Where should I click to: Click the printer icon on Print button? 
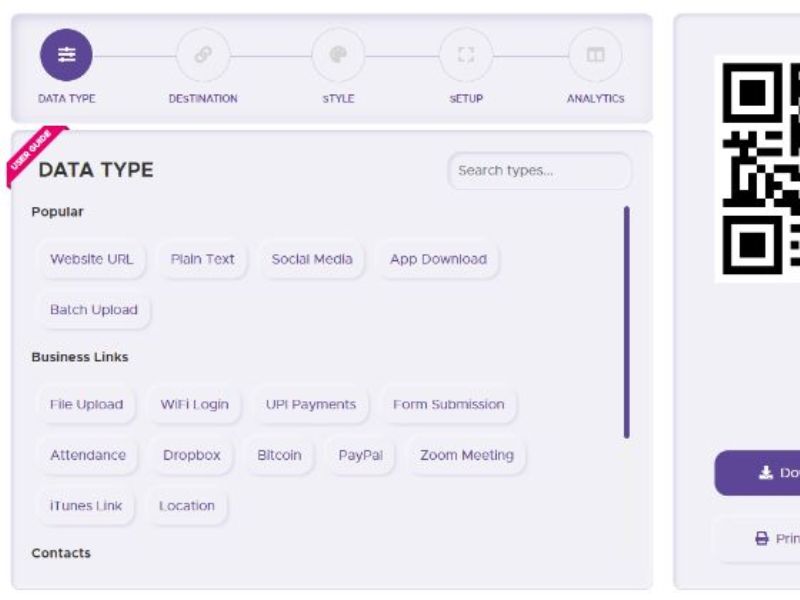pyautogui.click(x=762, y=539)
